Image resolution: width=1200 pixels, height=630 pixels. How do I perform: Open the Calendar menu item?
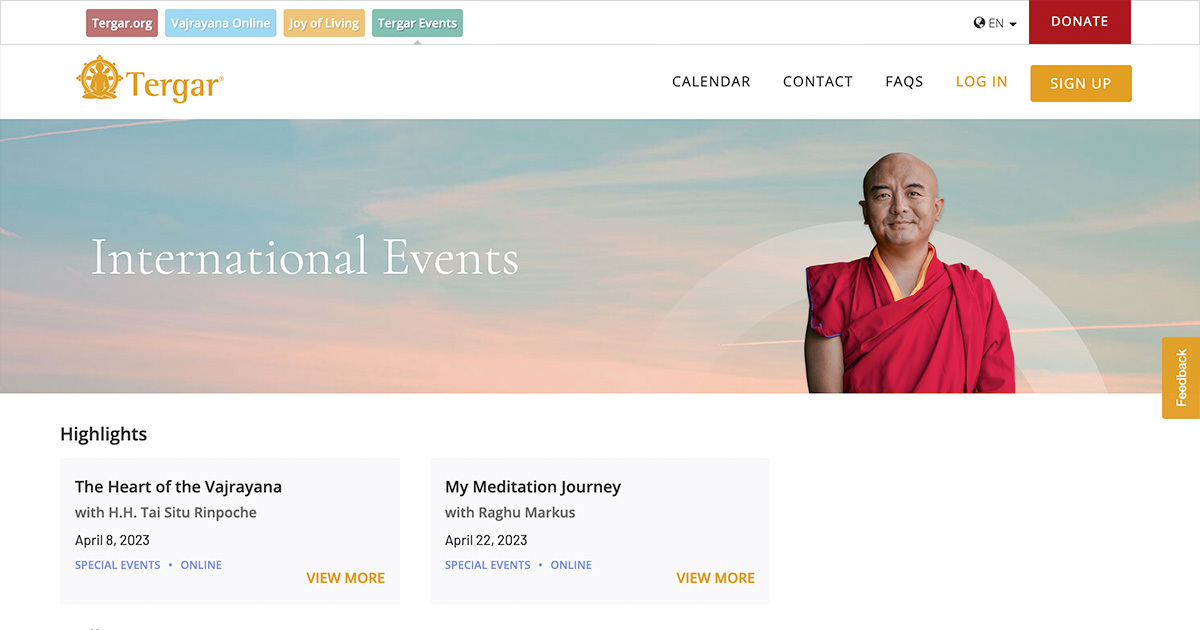(711, 82)
